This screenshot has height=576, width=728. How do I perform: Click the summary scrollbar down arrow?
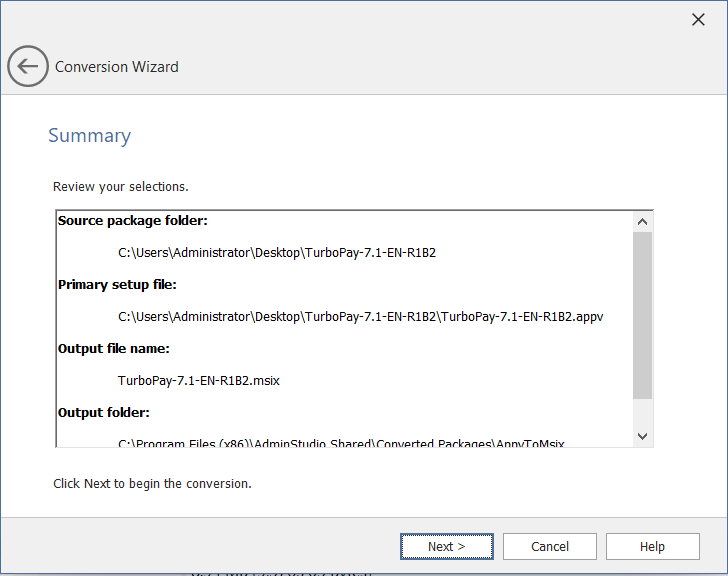point(642,436)
